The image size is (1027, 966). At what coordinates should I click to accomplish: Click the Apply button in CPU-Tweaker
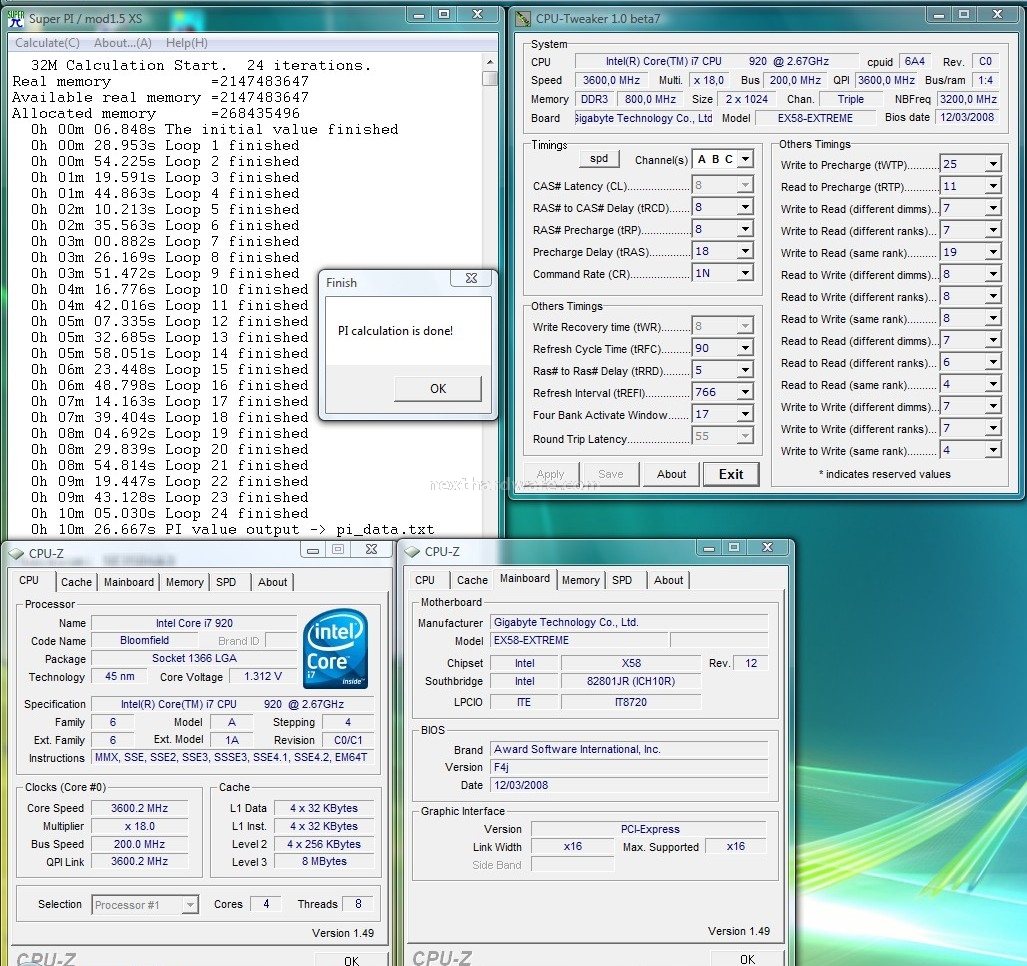[x=550, y=474]
